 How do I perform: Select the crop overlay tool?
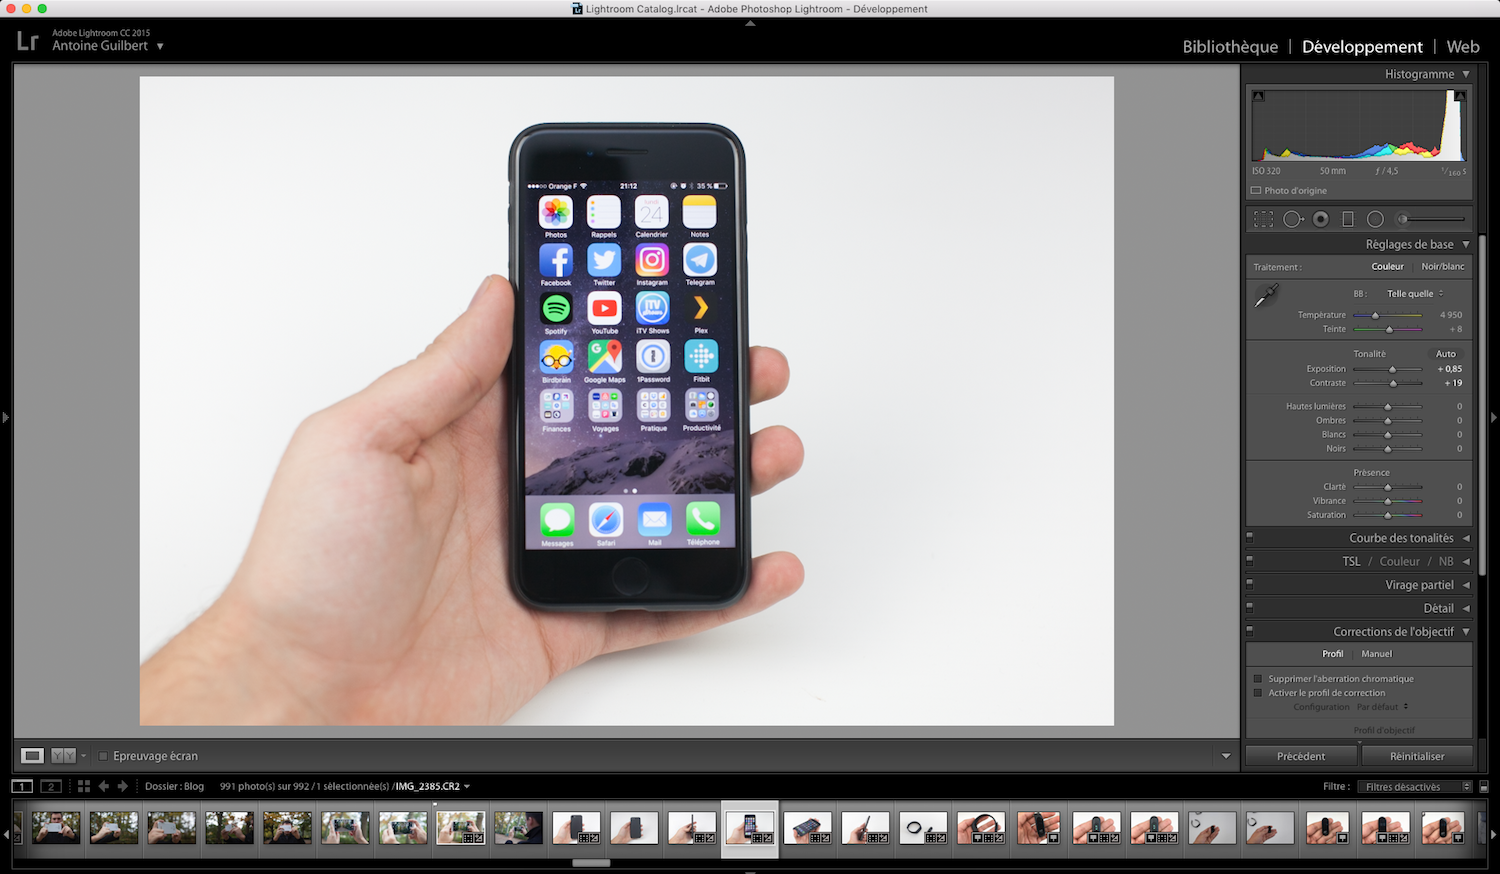(x=1264, y=219)
